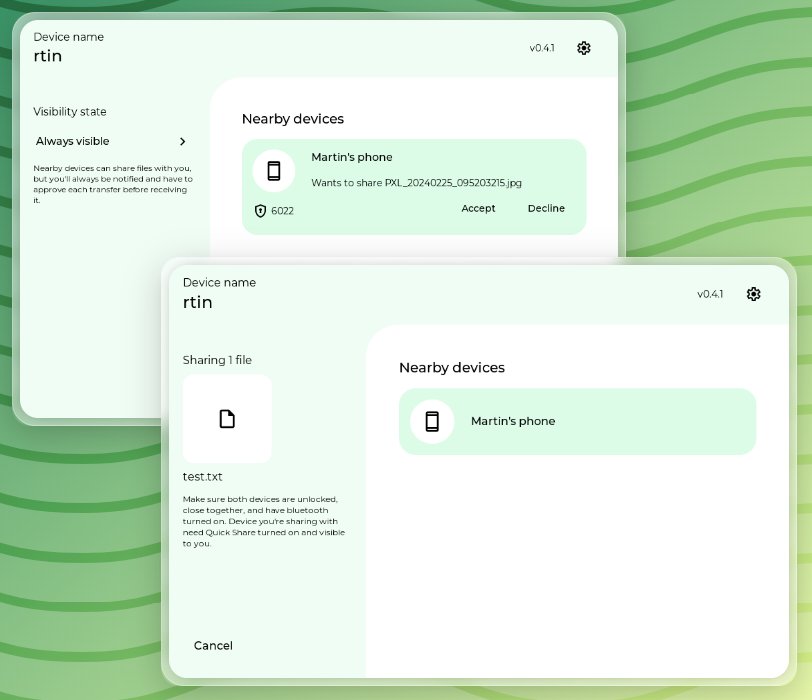
Task: Click the test.txt filename label
Action: pos(203,476)
